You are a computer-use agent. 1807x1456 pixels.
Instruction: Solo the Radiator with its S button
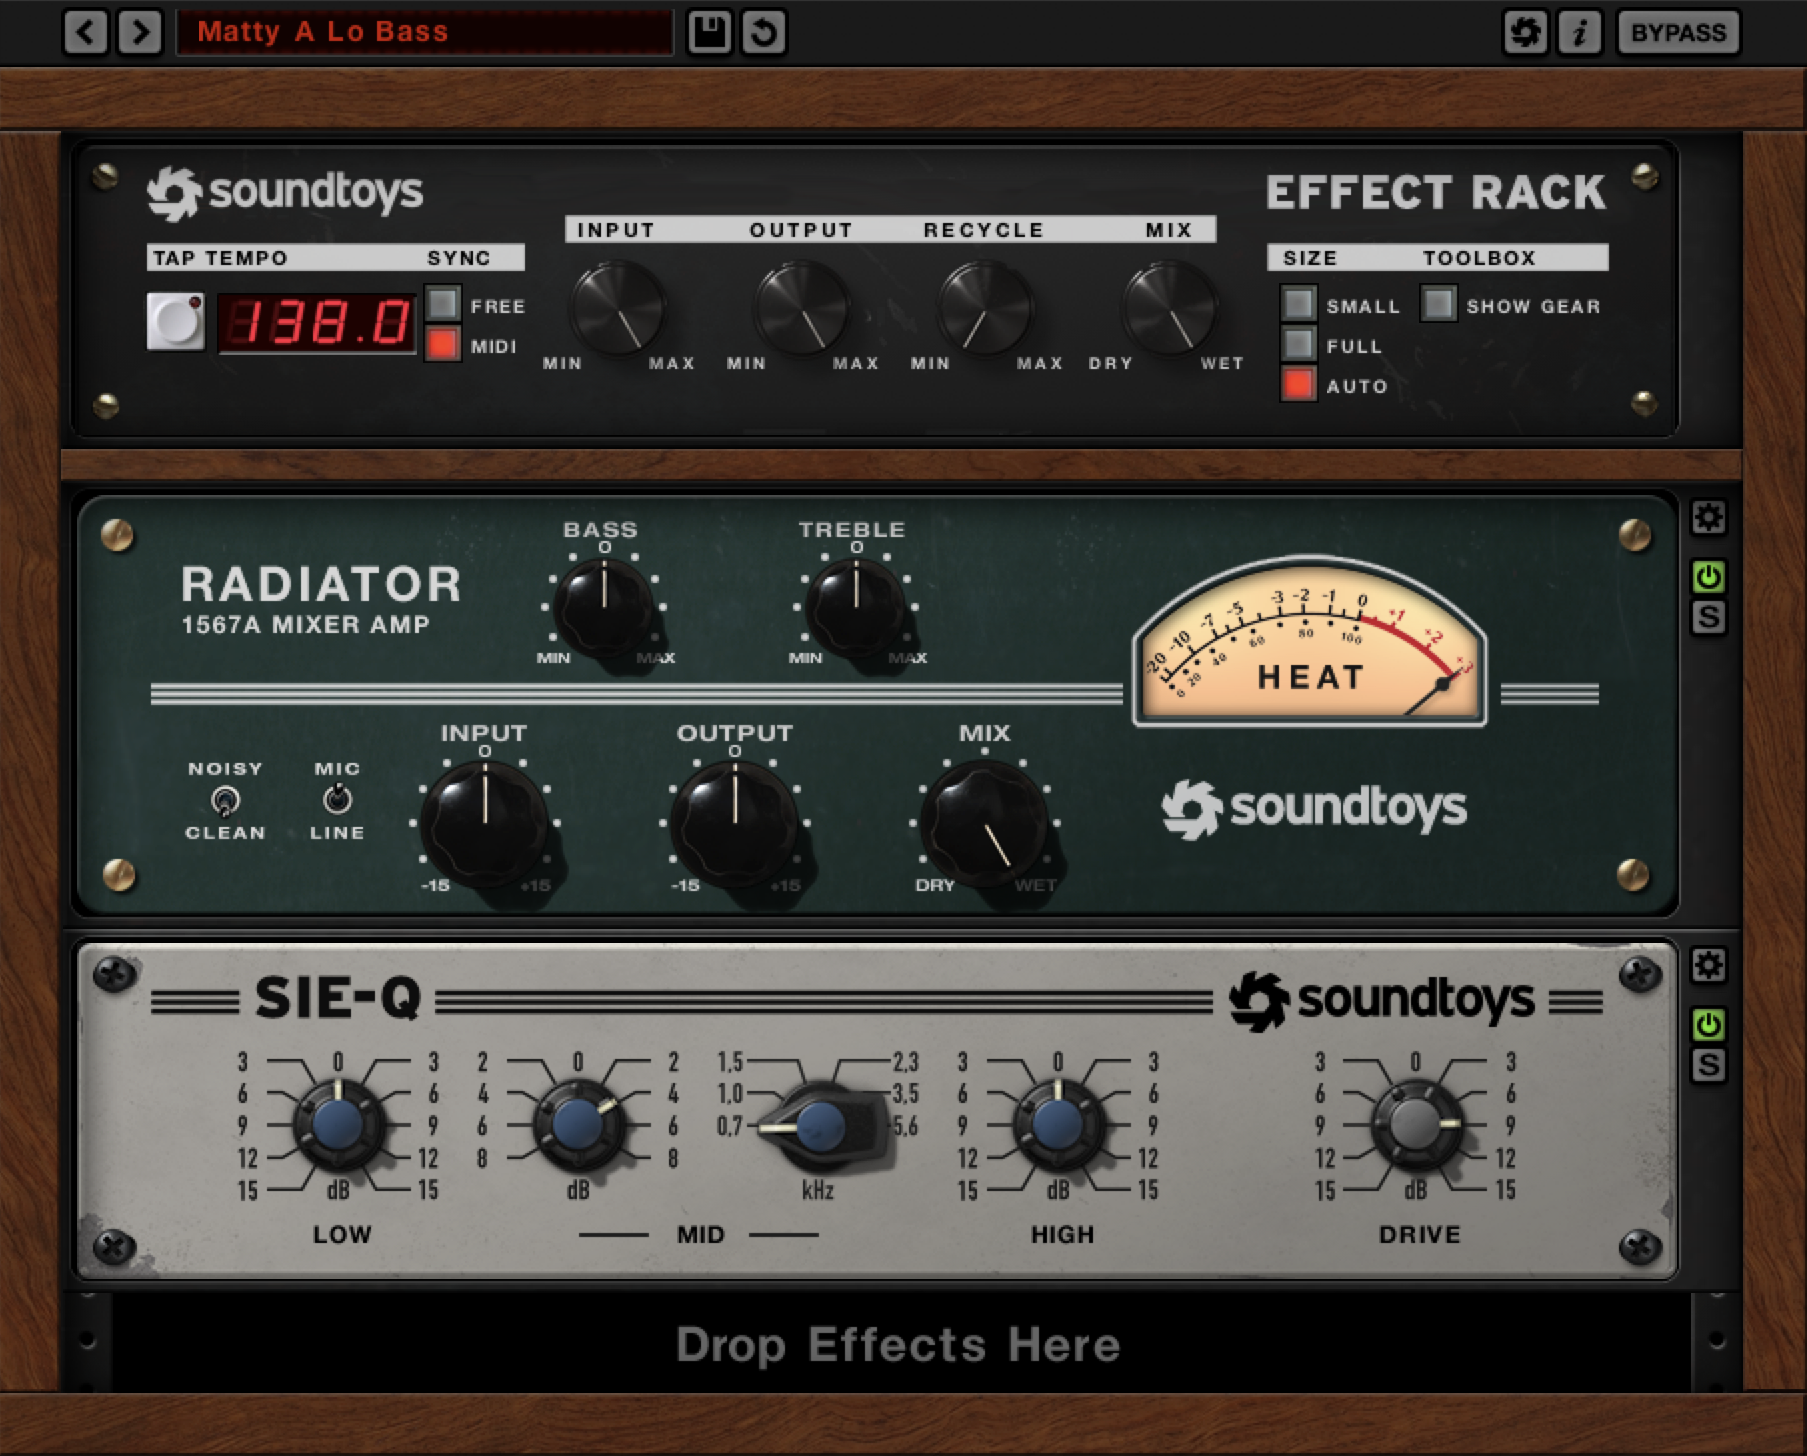coord(1708,617)
